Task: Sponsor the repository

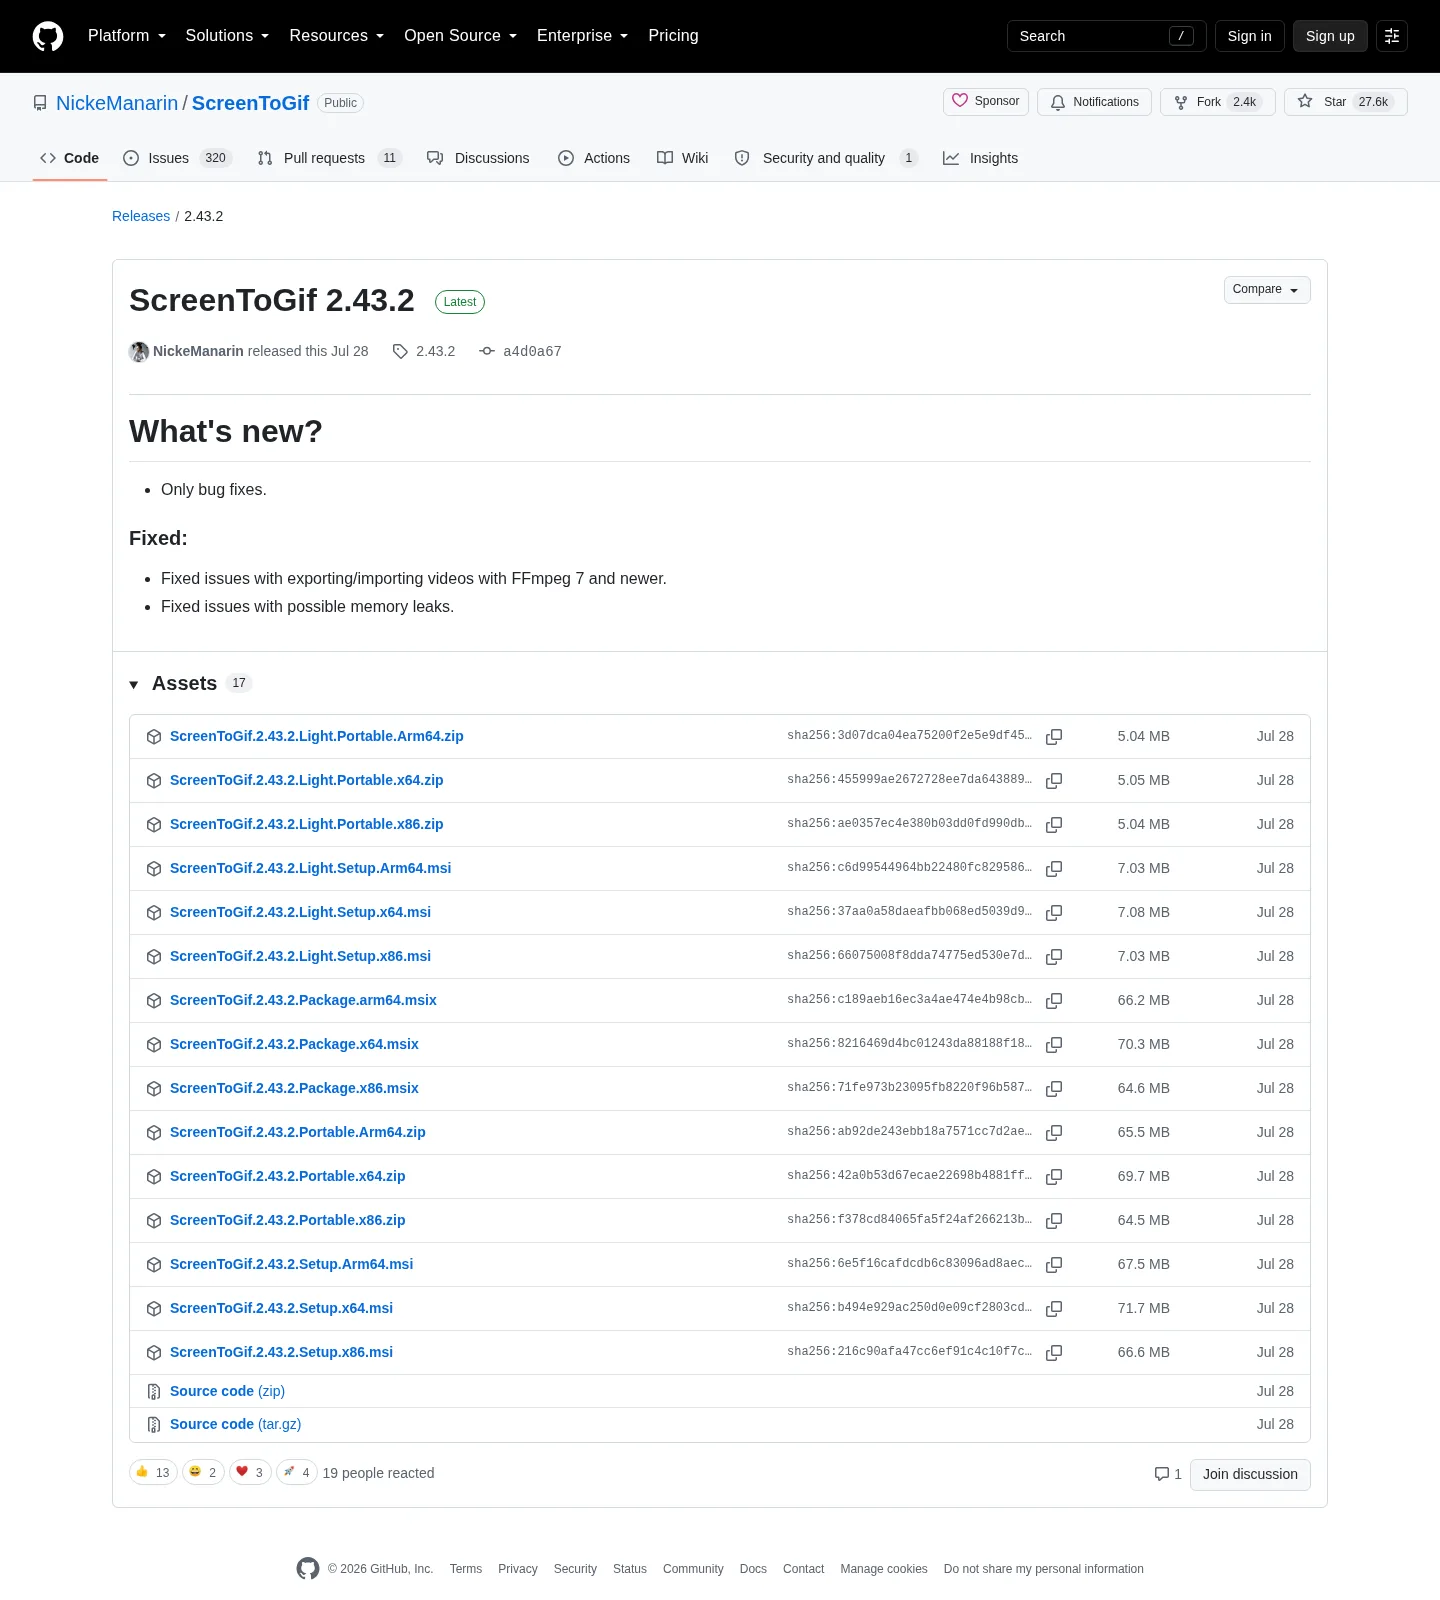Action: coord(986,102)
